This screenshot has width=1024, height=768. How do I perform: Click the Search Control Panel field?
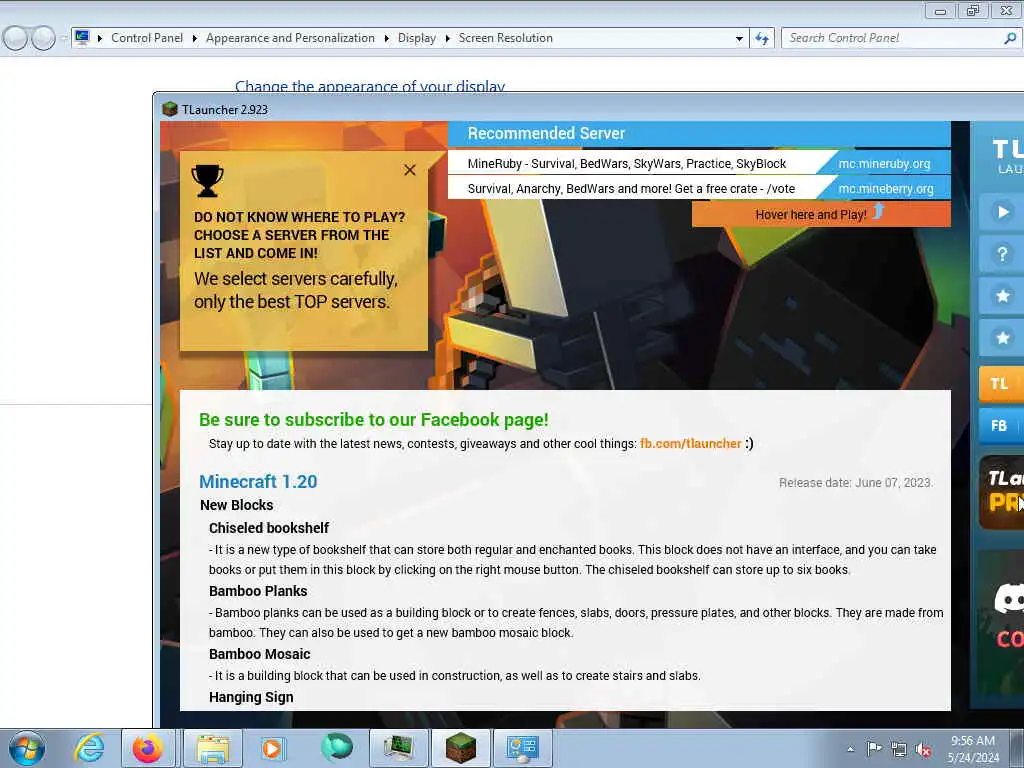tap(891, 38)
